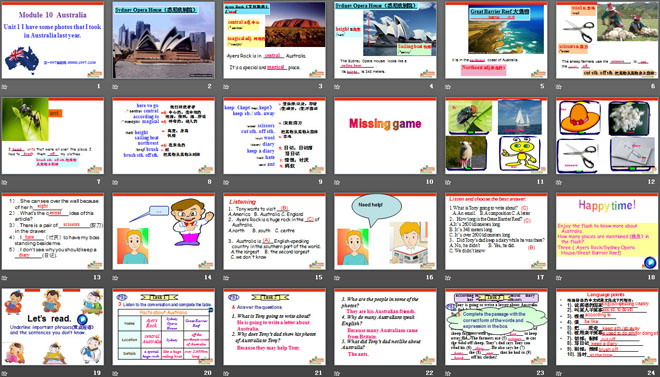The height and width of the screenshot is (377, 660).
Task: Click the animation star icon below slide 10
Action: 337,182
